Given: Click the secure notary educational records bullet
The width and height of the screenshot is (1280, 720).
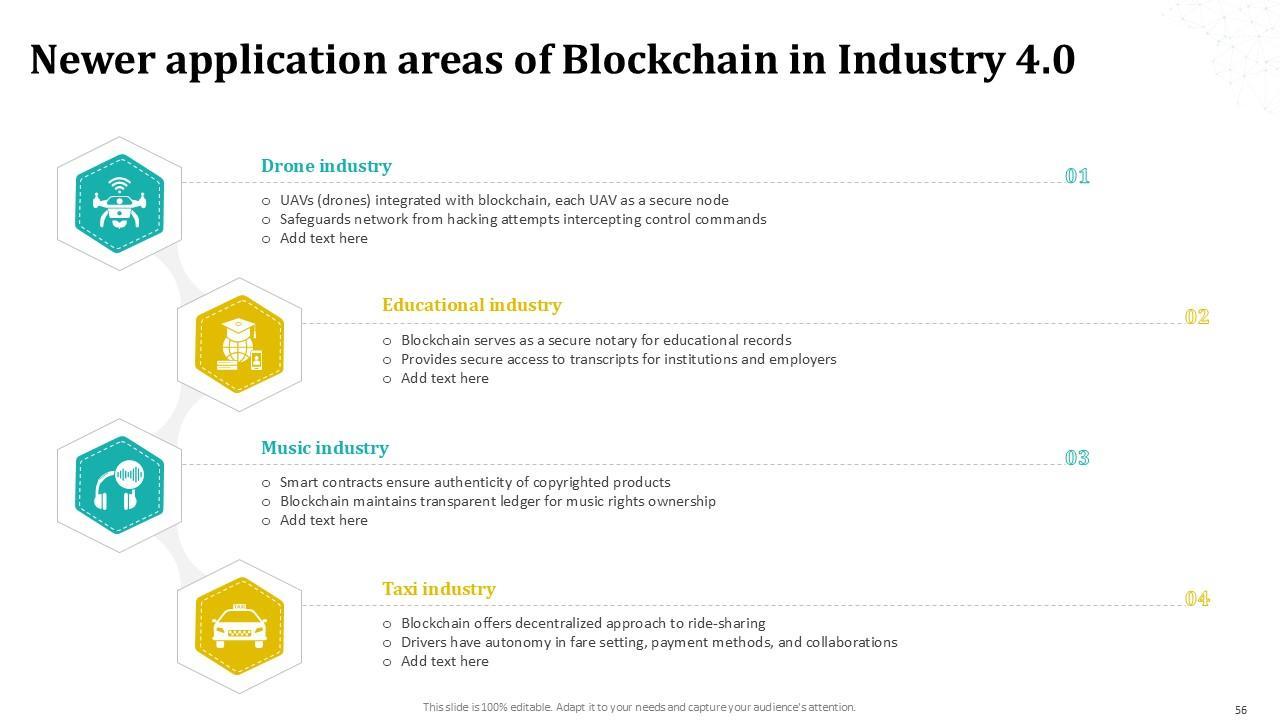Looking at the screenshot, I should [x=596, y=340].
